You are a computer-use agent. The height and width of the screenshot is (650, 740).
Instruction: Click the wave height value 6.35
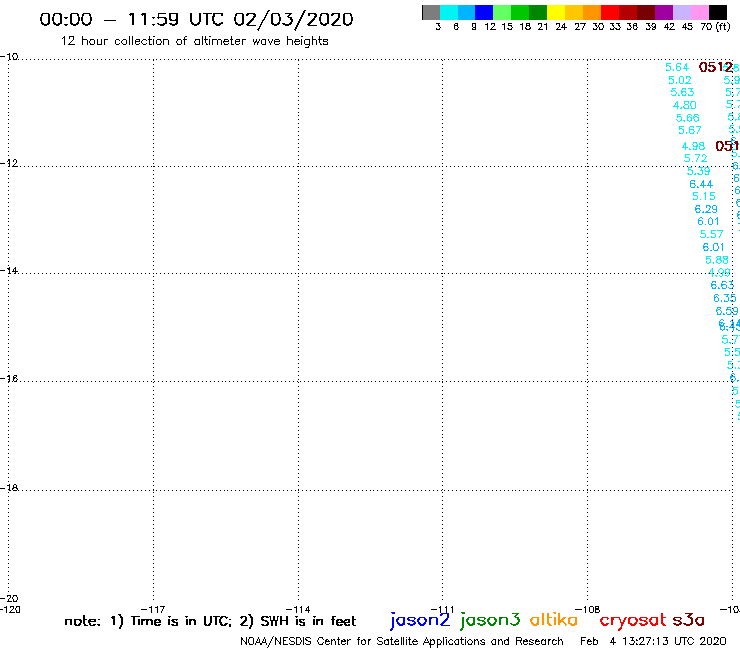[x=724, y=298]
